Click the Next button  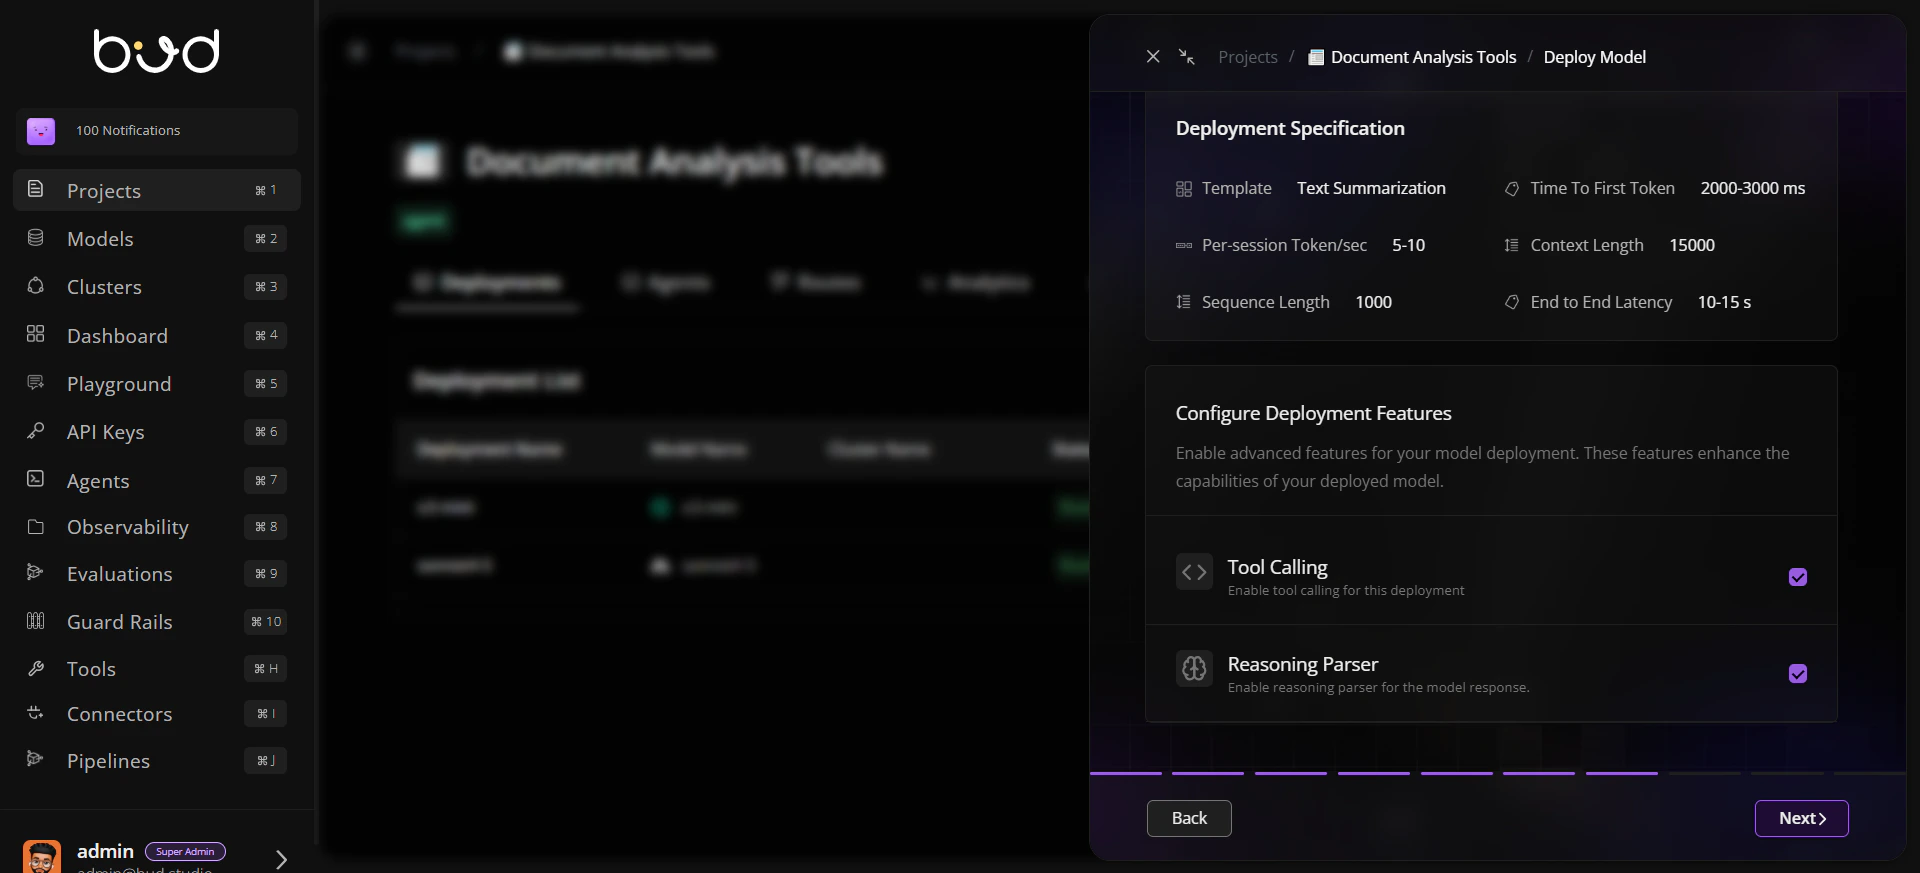1801,818
